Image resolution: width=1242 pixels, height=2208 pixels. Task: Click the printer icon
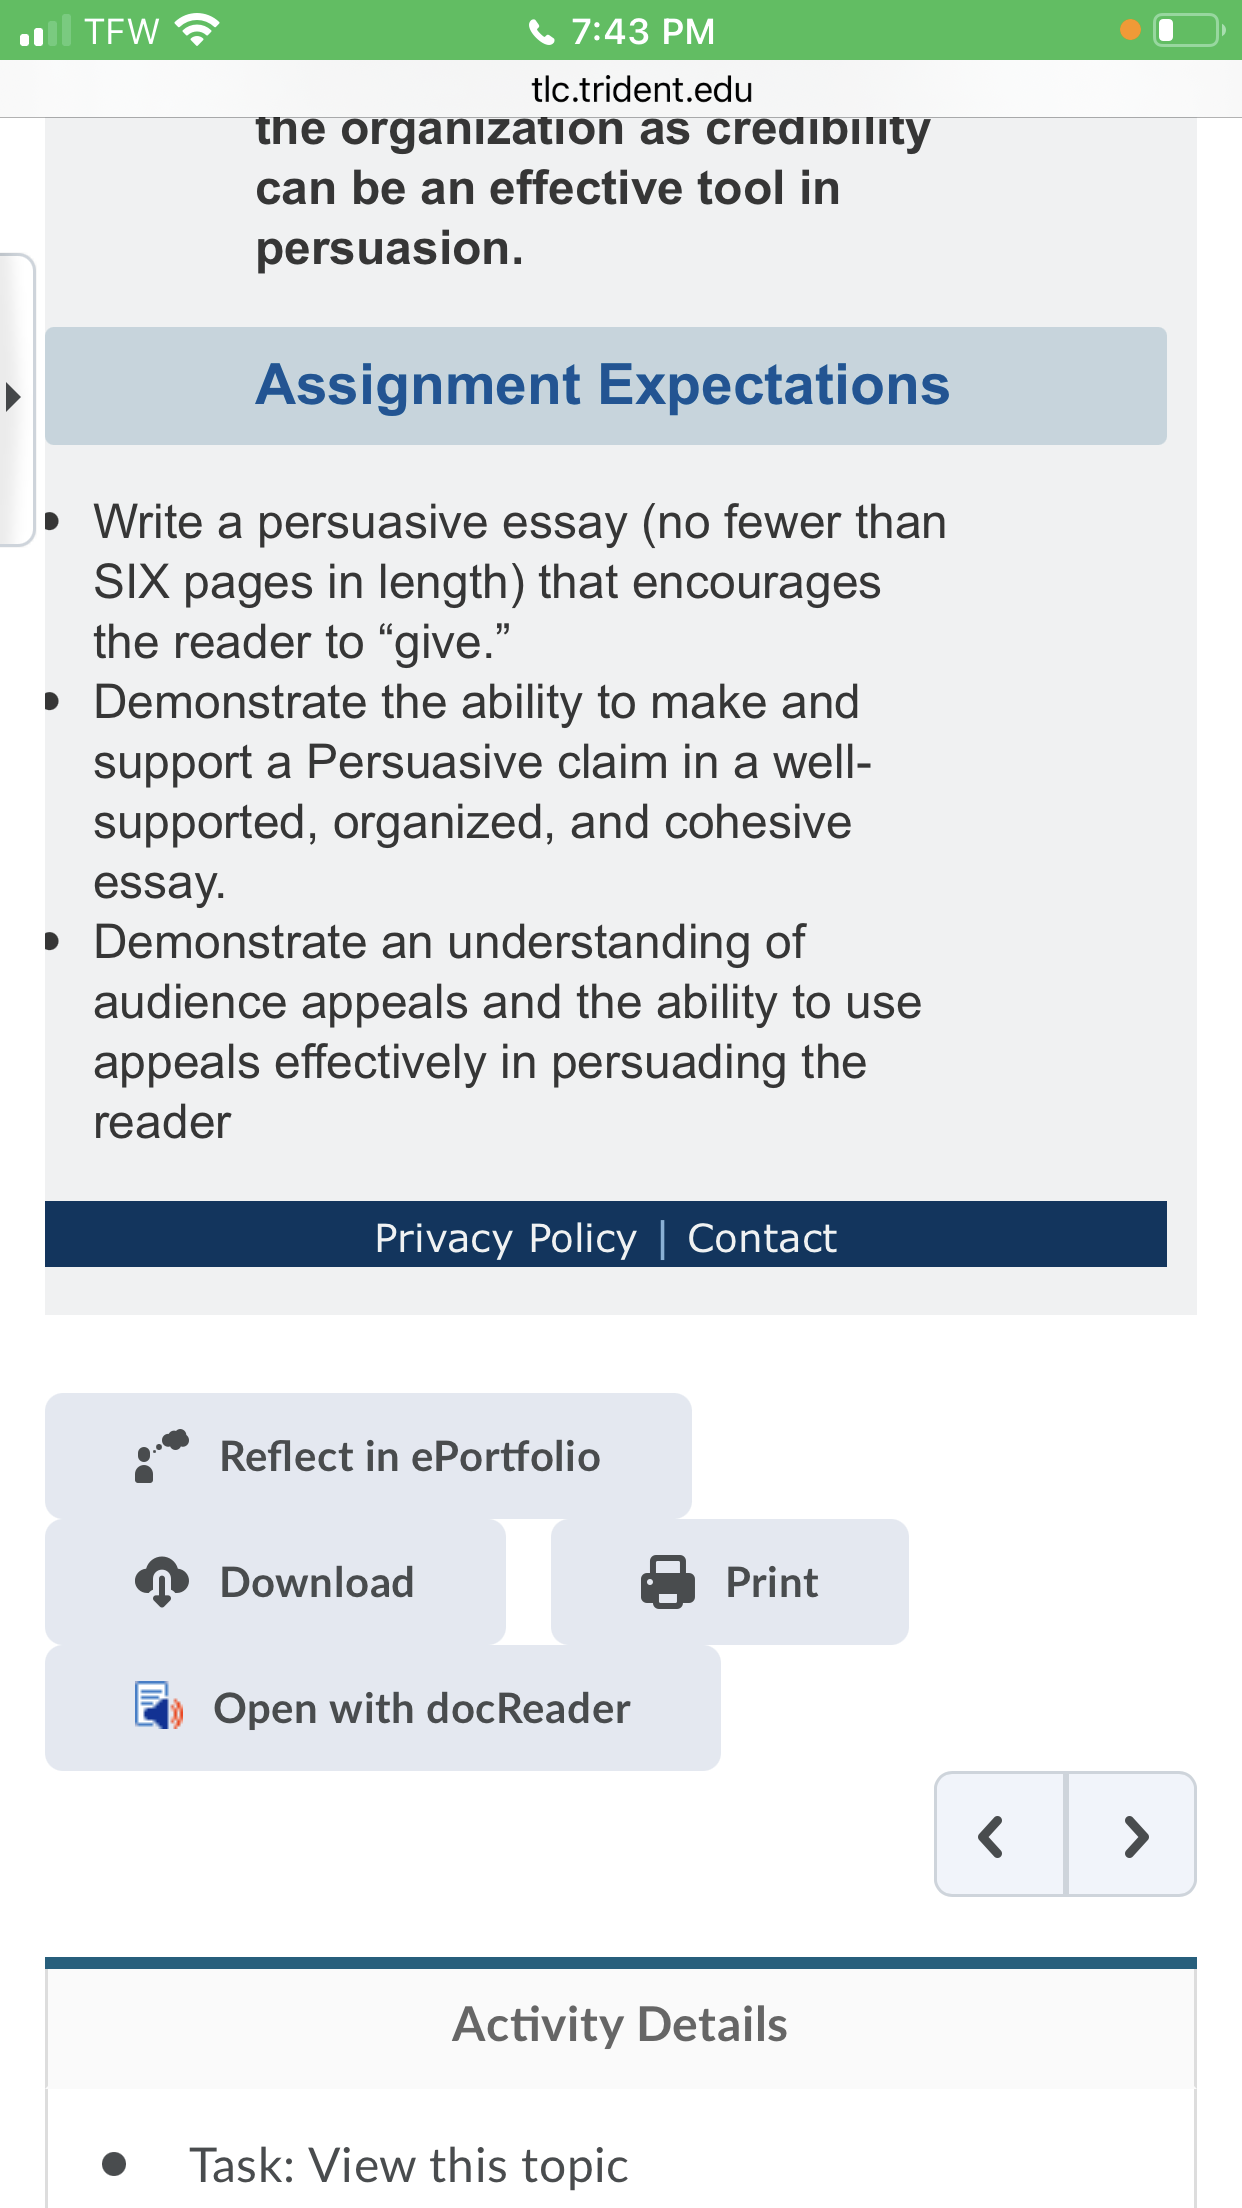click(x=667, y=1582)
